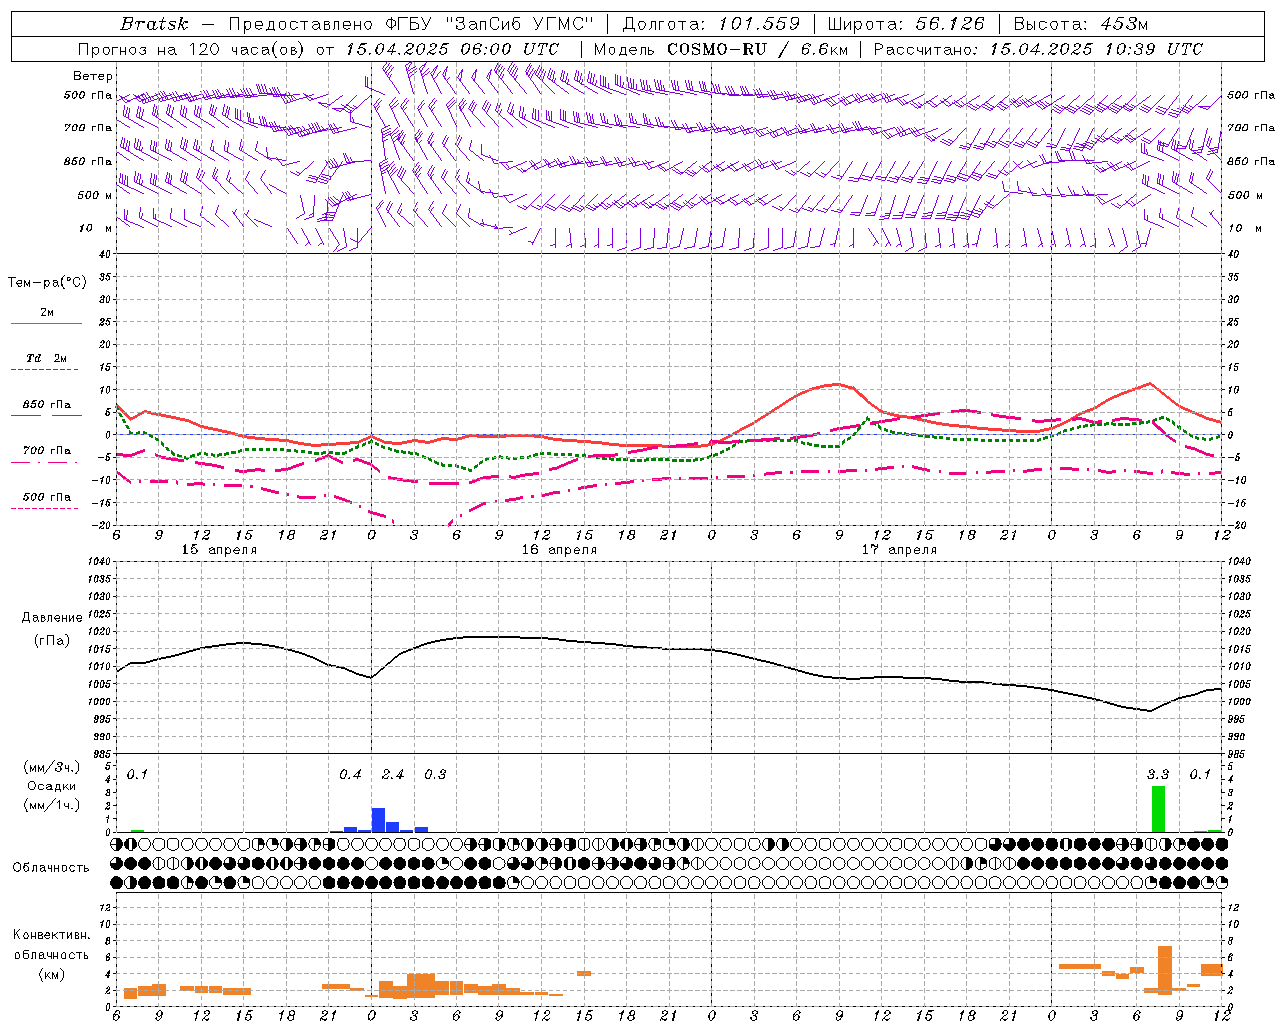Click the 3.3 precipitation value
The height and width of the screenshot is (1024, 1280).
click(x=1158, y=775)
